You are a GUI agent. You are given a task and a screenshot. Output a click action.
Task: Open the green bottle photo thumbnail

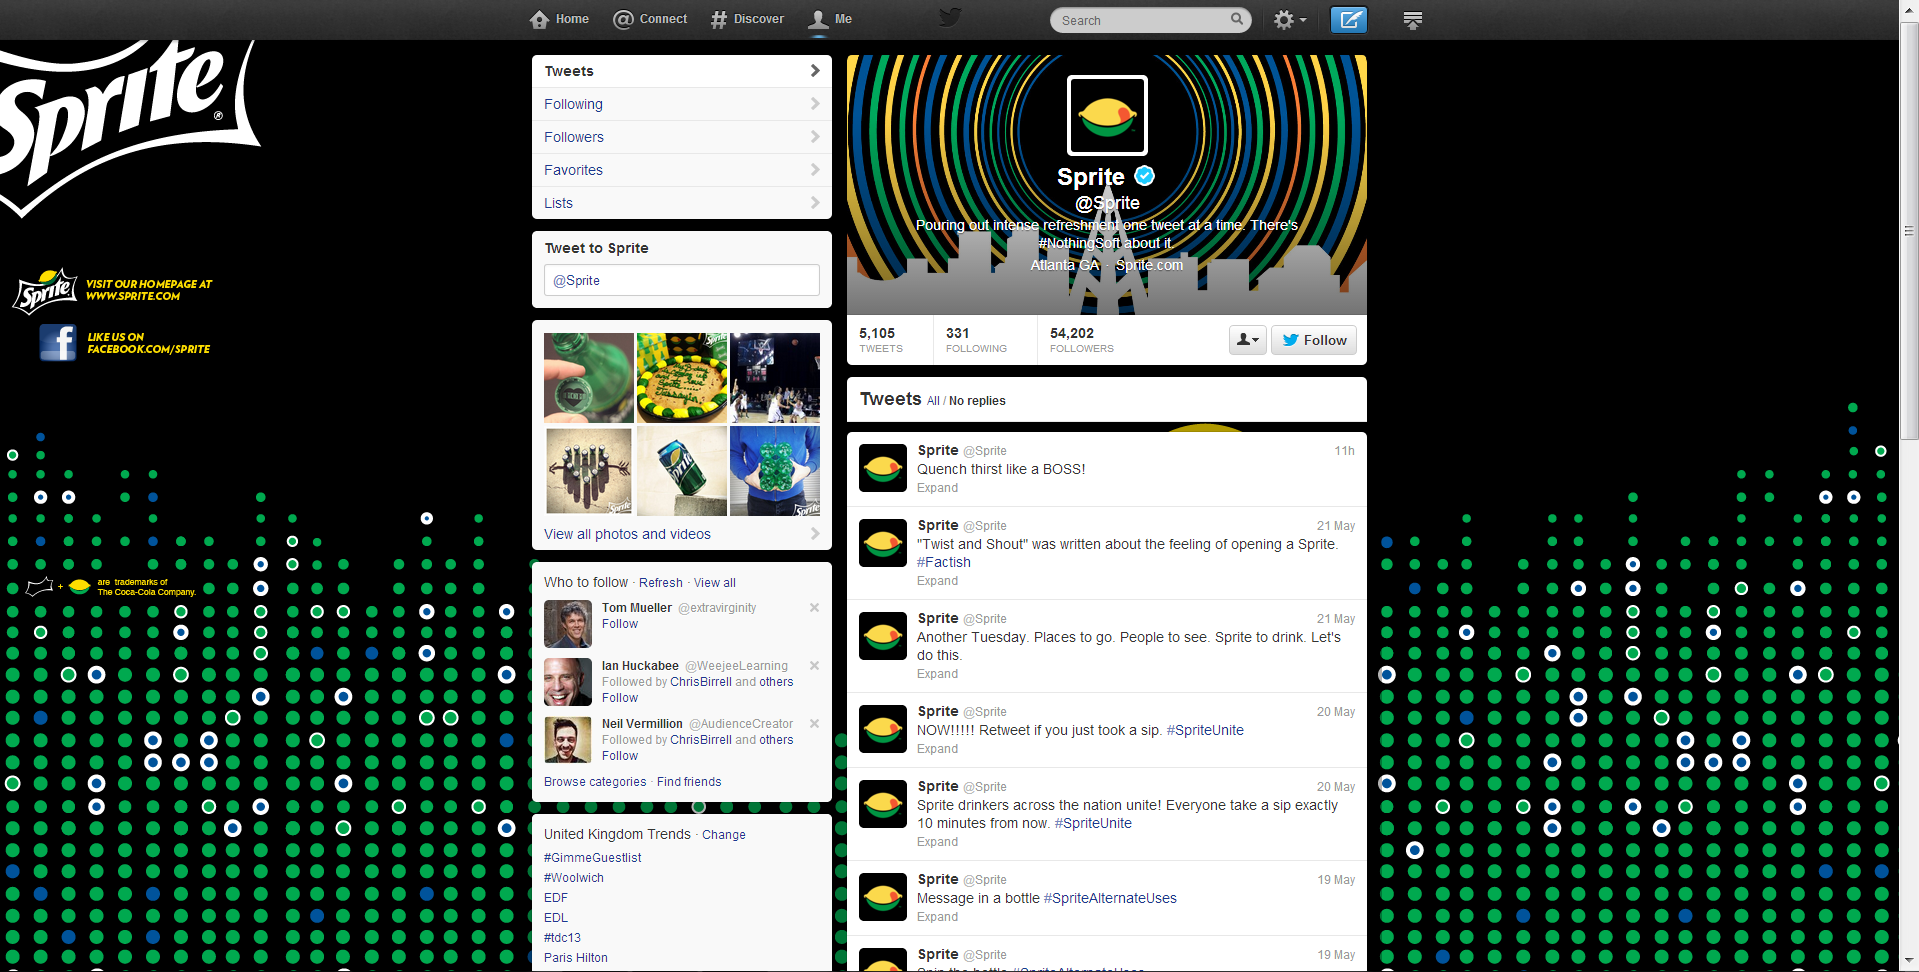[x=589, y=378]
